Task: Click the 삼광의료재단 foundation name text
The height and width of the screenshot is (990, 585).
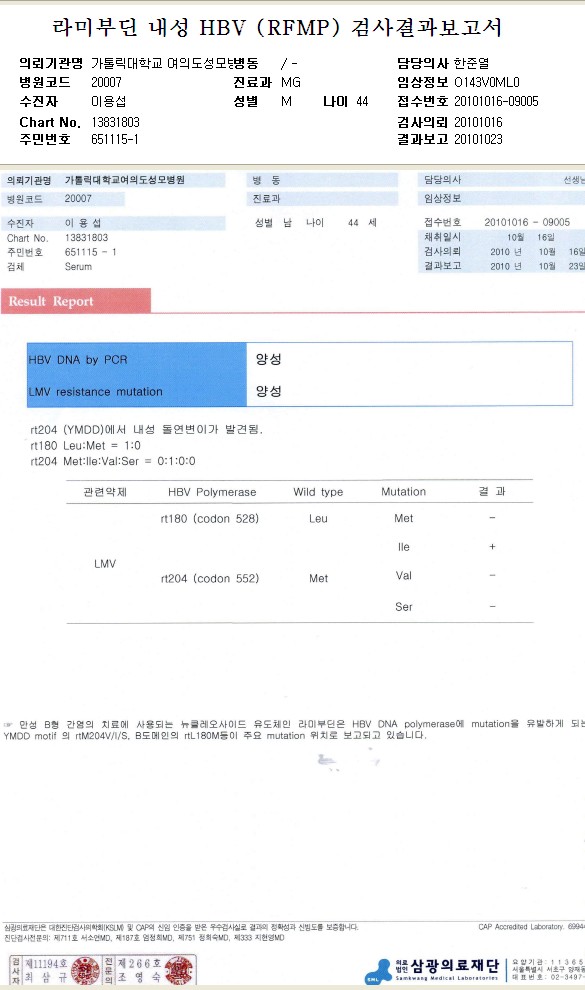Action: click(455, 966)
